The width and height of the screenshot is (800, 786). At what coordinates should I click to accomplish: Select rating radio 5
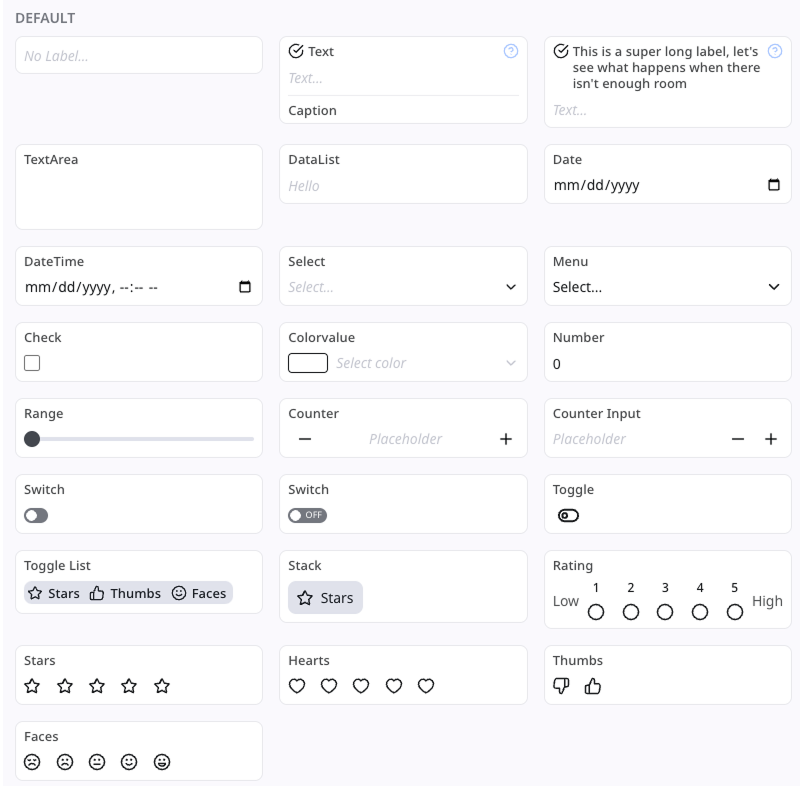[735, 612]
